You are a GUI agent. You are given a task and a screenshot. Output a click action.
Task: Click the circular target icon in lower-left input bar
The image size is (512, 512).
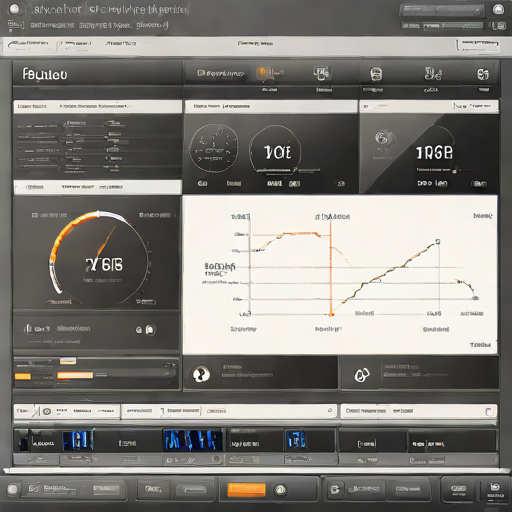(47, 411)
